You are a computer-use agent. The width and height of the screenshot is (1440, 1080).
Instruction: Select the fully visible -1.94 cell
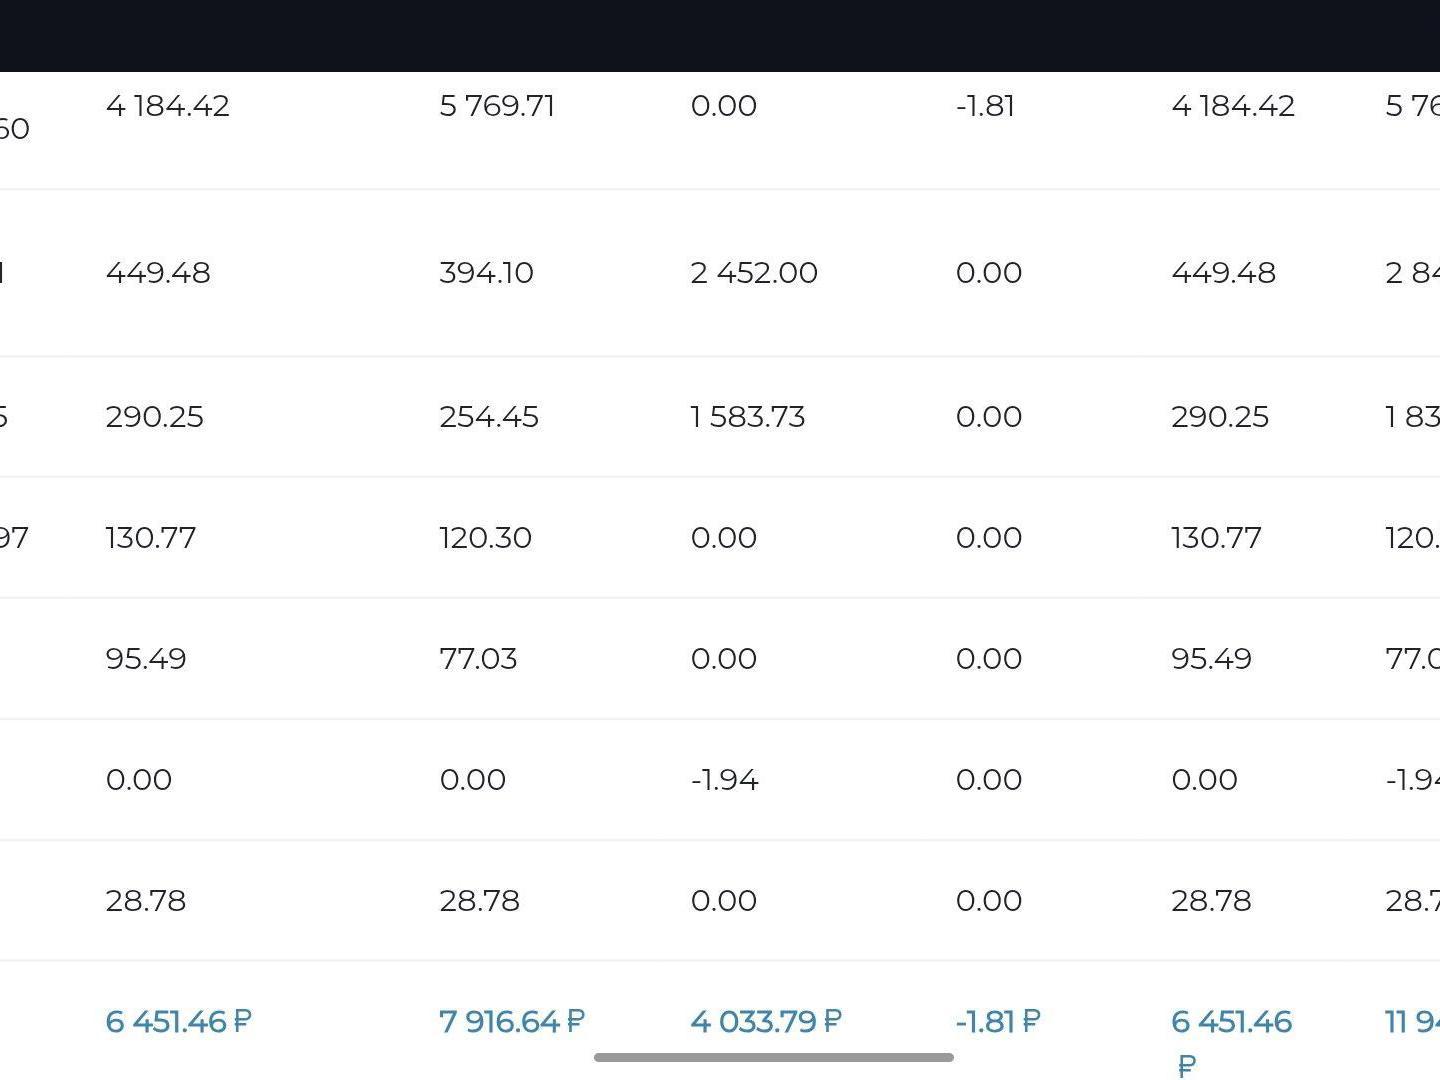pyautogui.click(x=724, y=780)
